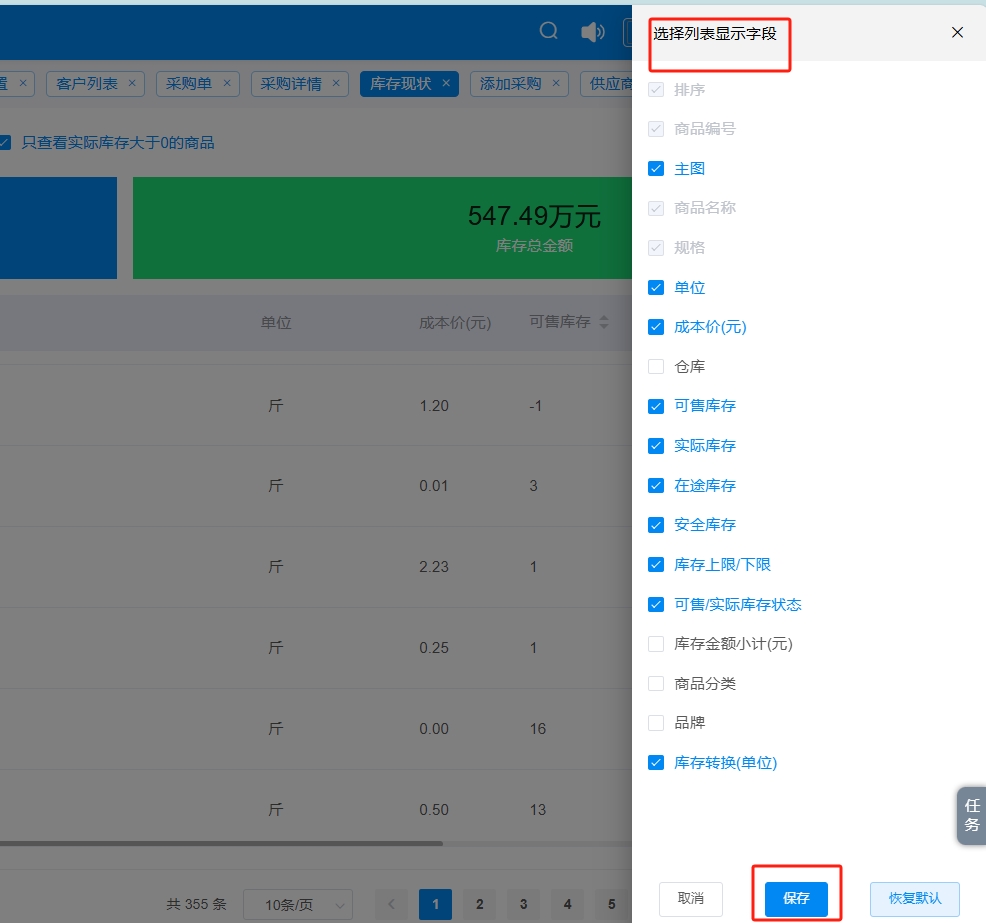Uncheck the 主图 field checkbox
Viewport: 986px width, 923px height.
pyautogui.click(x=656, y=169)
